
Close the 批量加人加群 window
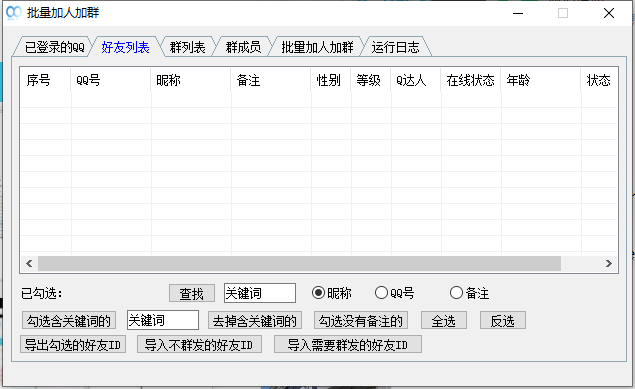(609, 13)
